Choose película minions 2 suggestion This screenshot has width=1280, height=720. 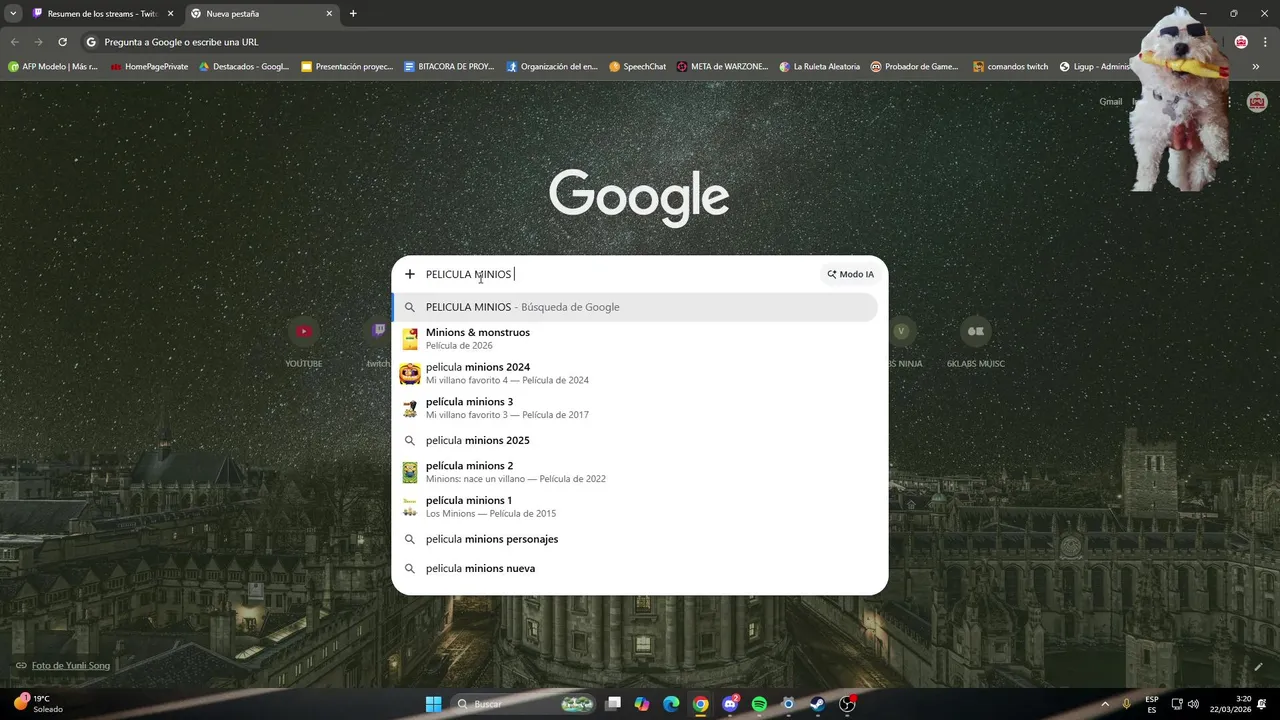636,472
